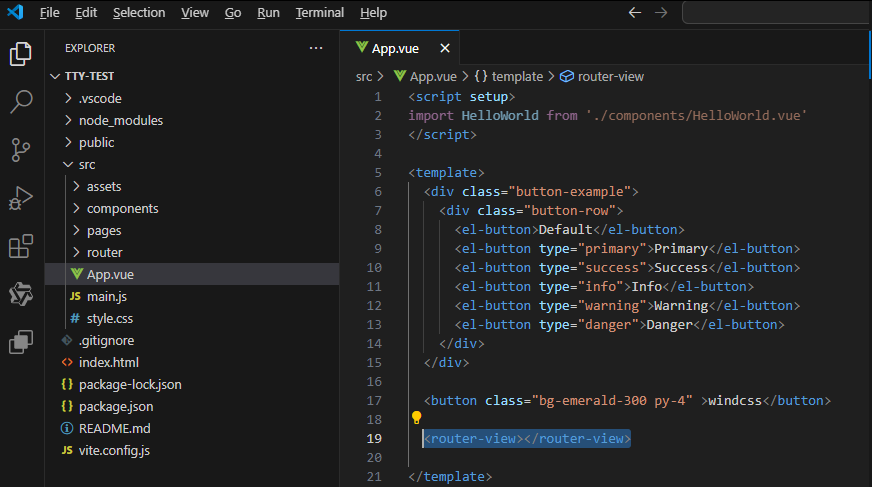The image size is (872, 487).
Task: Click the closing template tag on line 21
Action: point(450,477)
